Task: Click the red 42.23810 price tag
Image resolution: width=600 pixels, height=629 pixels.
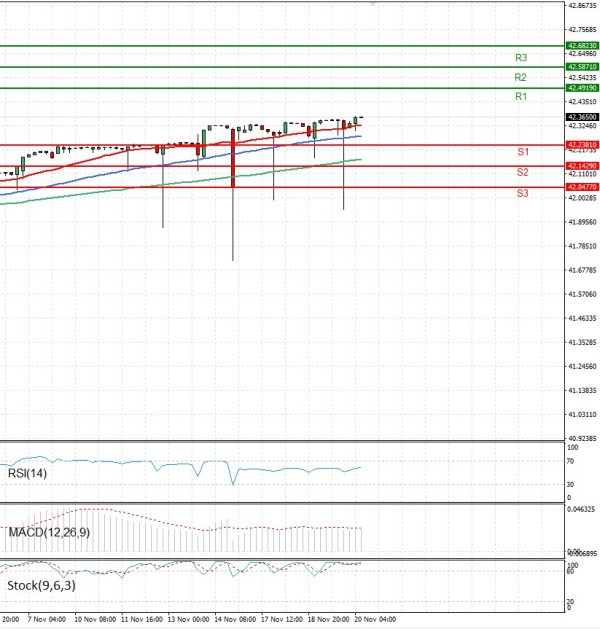Action: coord(582,145)
